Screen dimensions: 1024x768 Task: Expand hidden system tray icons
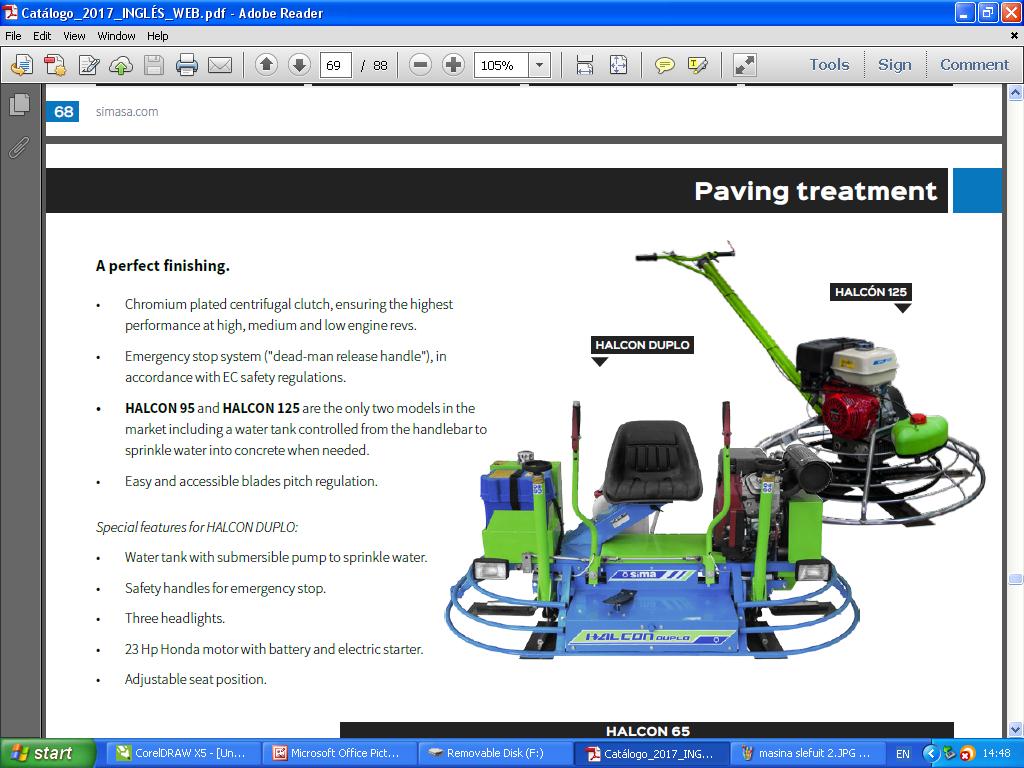[x=931, y=754]
